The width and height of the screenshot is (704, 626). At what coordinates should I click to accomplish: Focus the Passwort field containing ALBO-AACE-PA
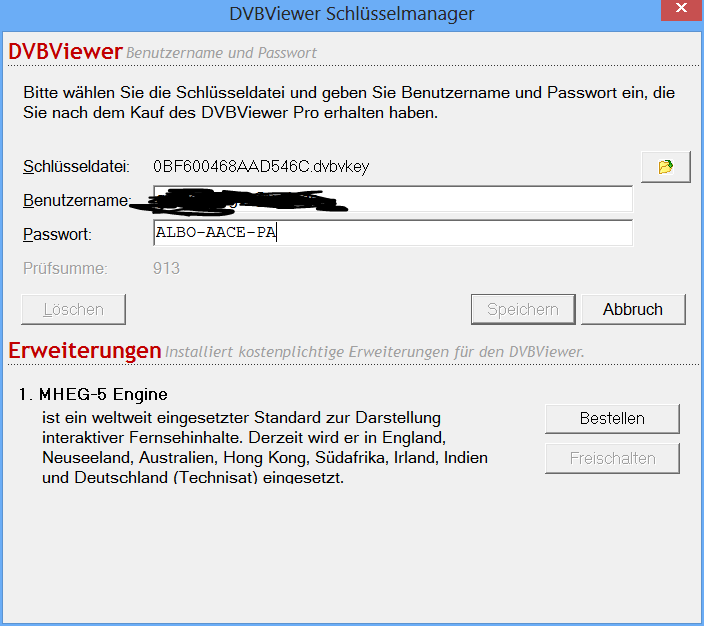[x=393, y=233]
